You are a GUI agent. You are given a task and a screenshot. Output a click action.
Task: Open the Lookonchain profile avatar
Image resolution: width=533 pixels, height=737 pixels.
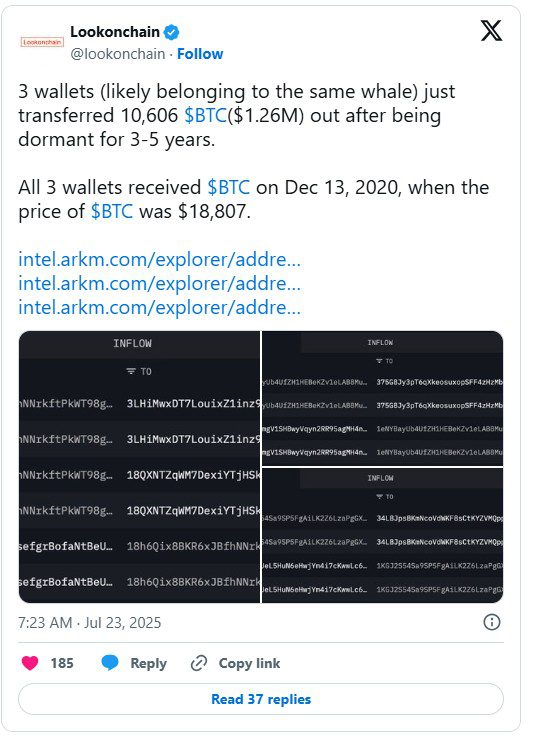tap(42, 42)
